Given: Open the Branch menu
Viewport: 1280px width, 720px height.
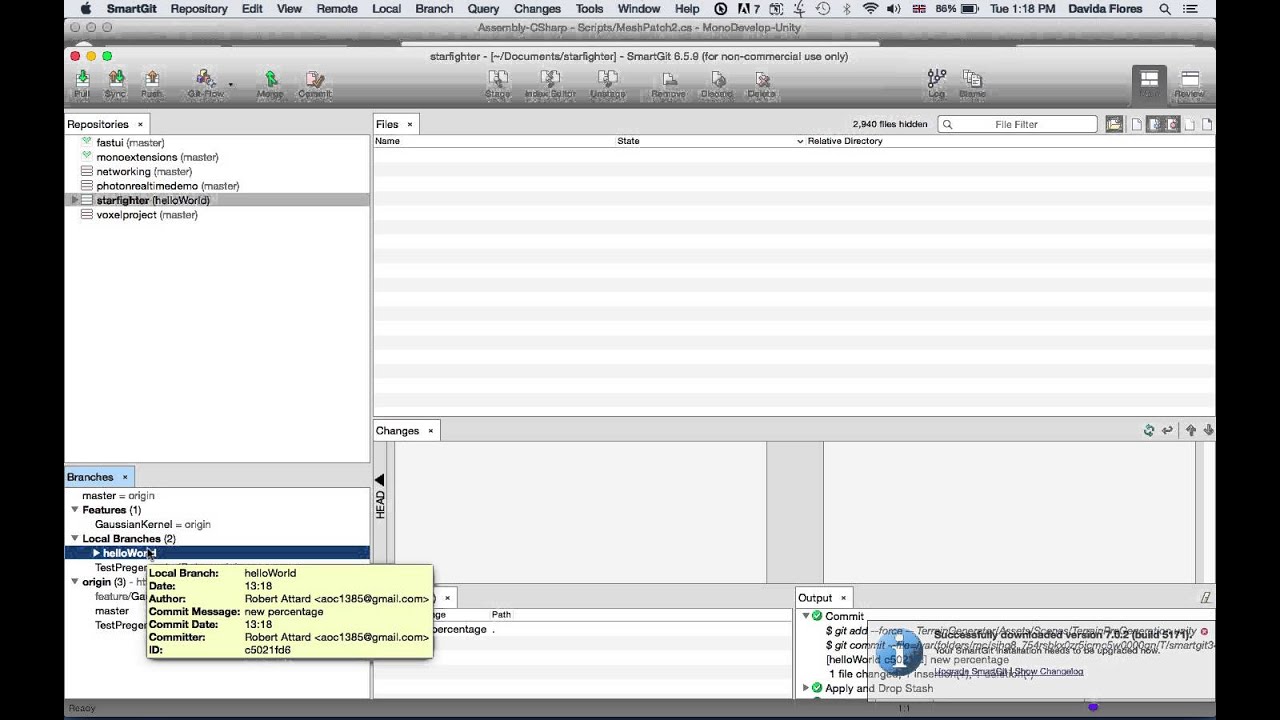Looking at the screenshot, I should pyautogui.click(x=434, y=9).
